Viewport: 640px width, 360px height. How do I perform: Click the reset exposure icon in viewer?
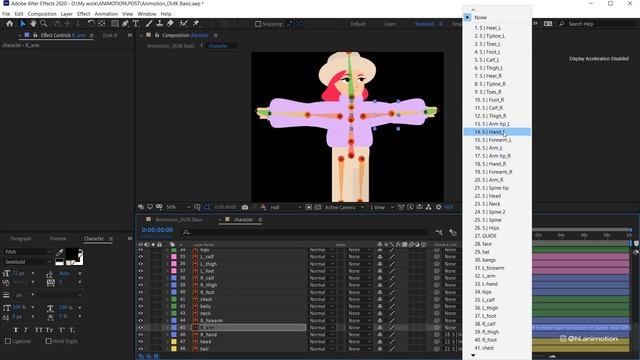click(438, 207)
